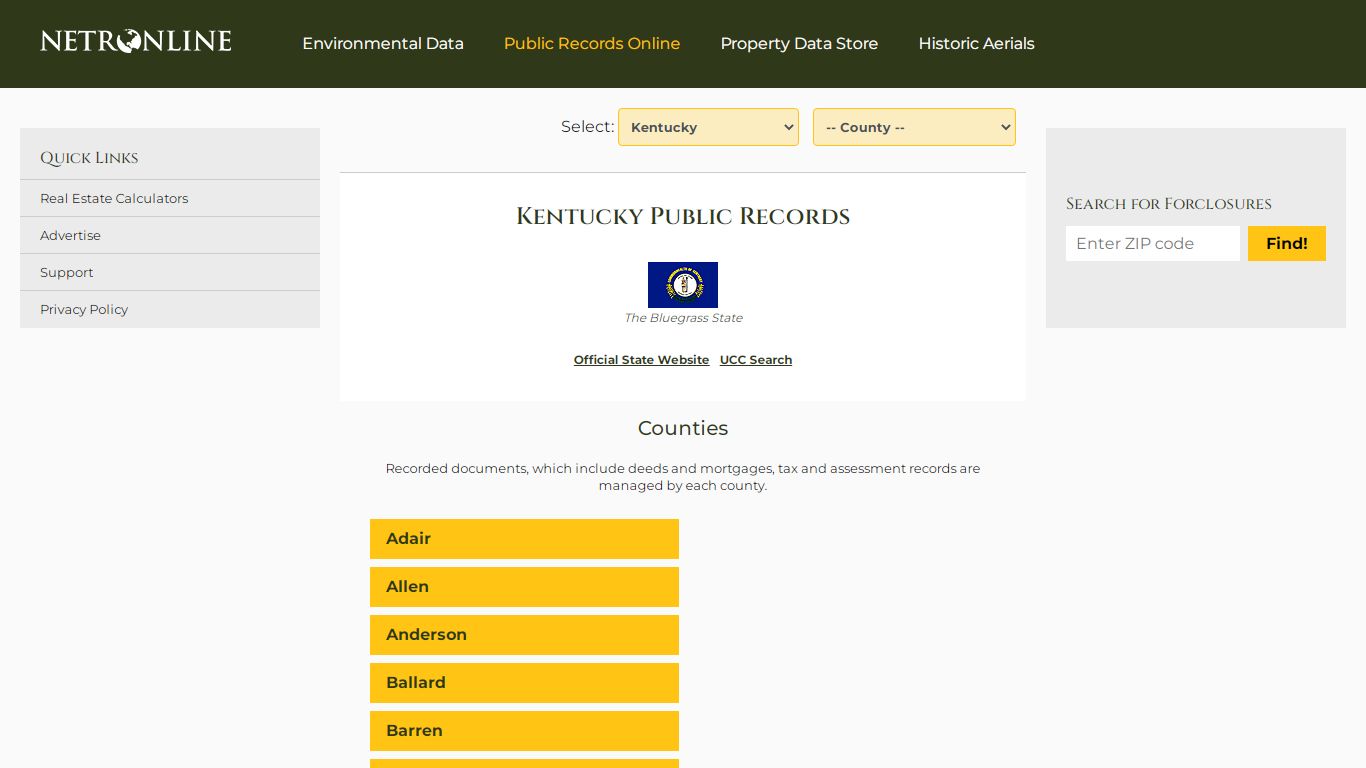The image size is (1366, 768).
Task: Open Property Data Store
Action: pos(799,44)
